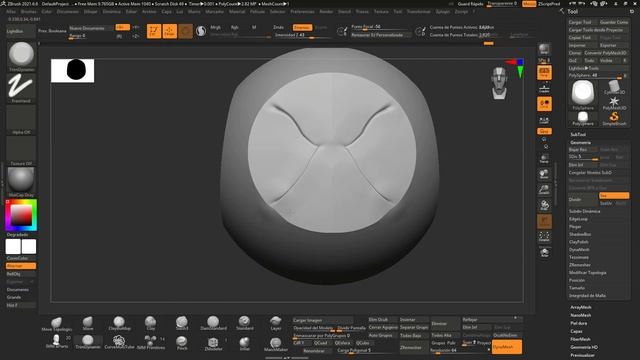Toggle the Persp perspective button
The height and width of the screenshot is (360, 640).
(544, 72)
